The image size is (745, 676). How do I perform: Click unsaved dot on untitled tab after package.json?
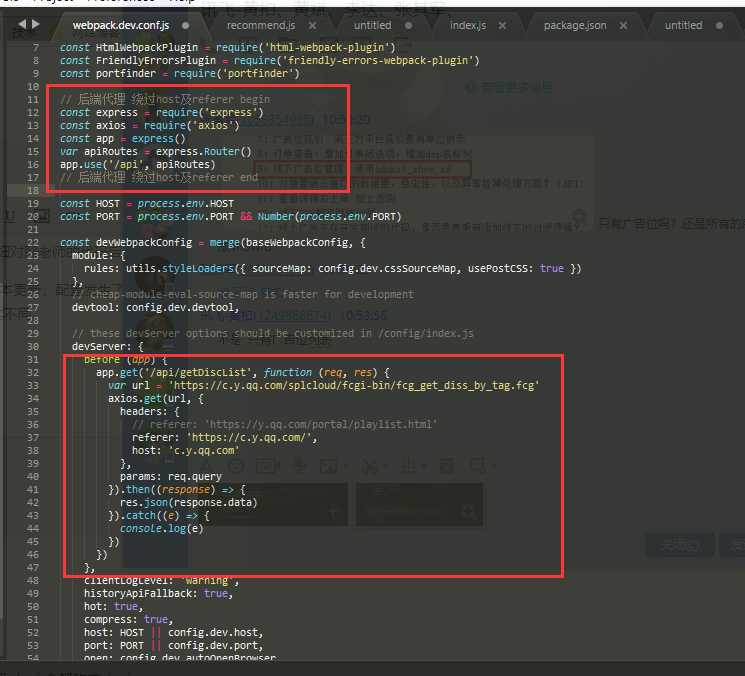(719, 25)
